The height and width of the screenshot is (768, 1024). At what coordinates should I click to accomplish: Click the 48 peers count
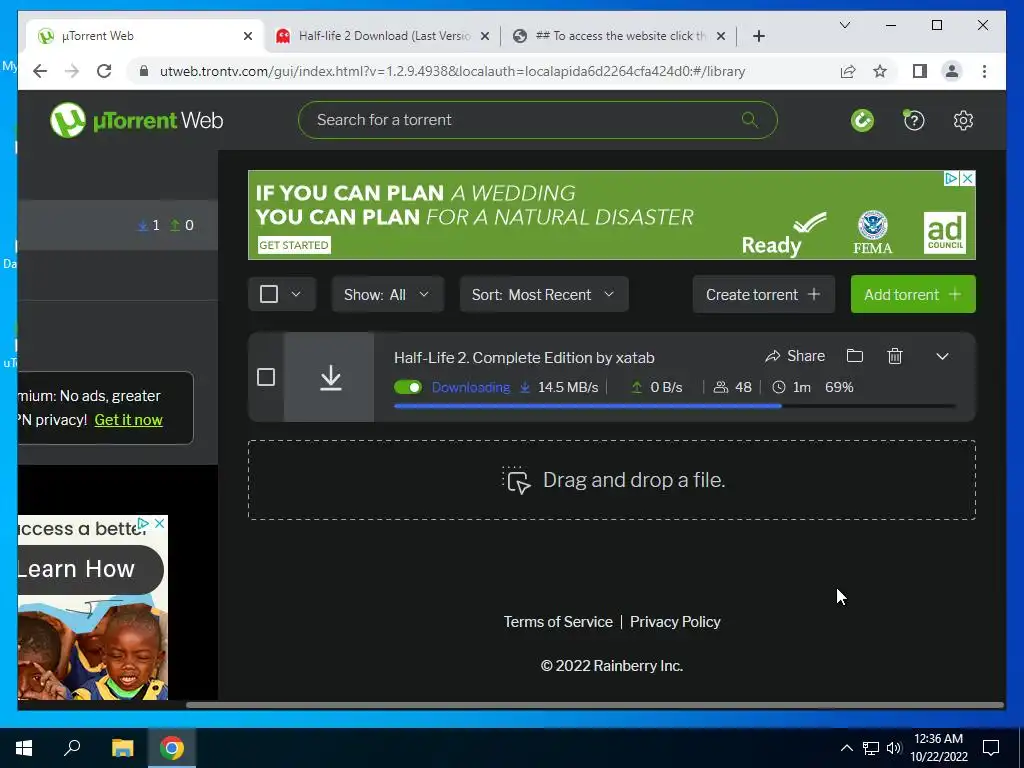point(743,387)
